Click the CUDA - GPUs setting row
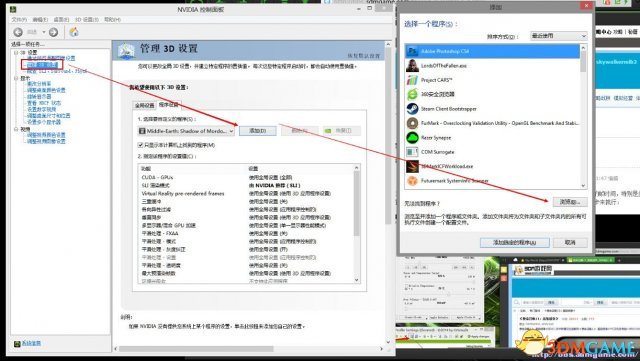The image size is (640, 361). point(246,177)
